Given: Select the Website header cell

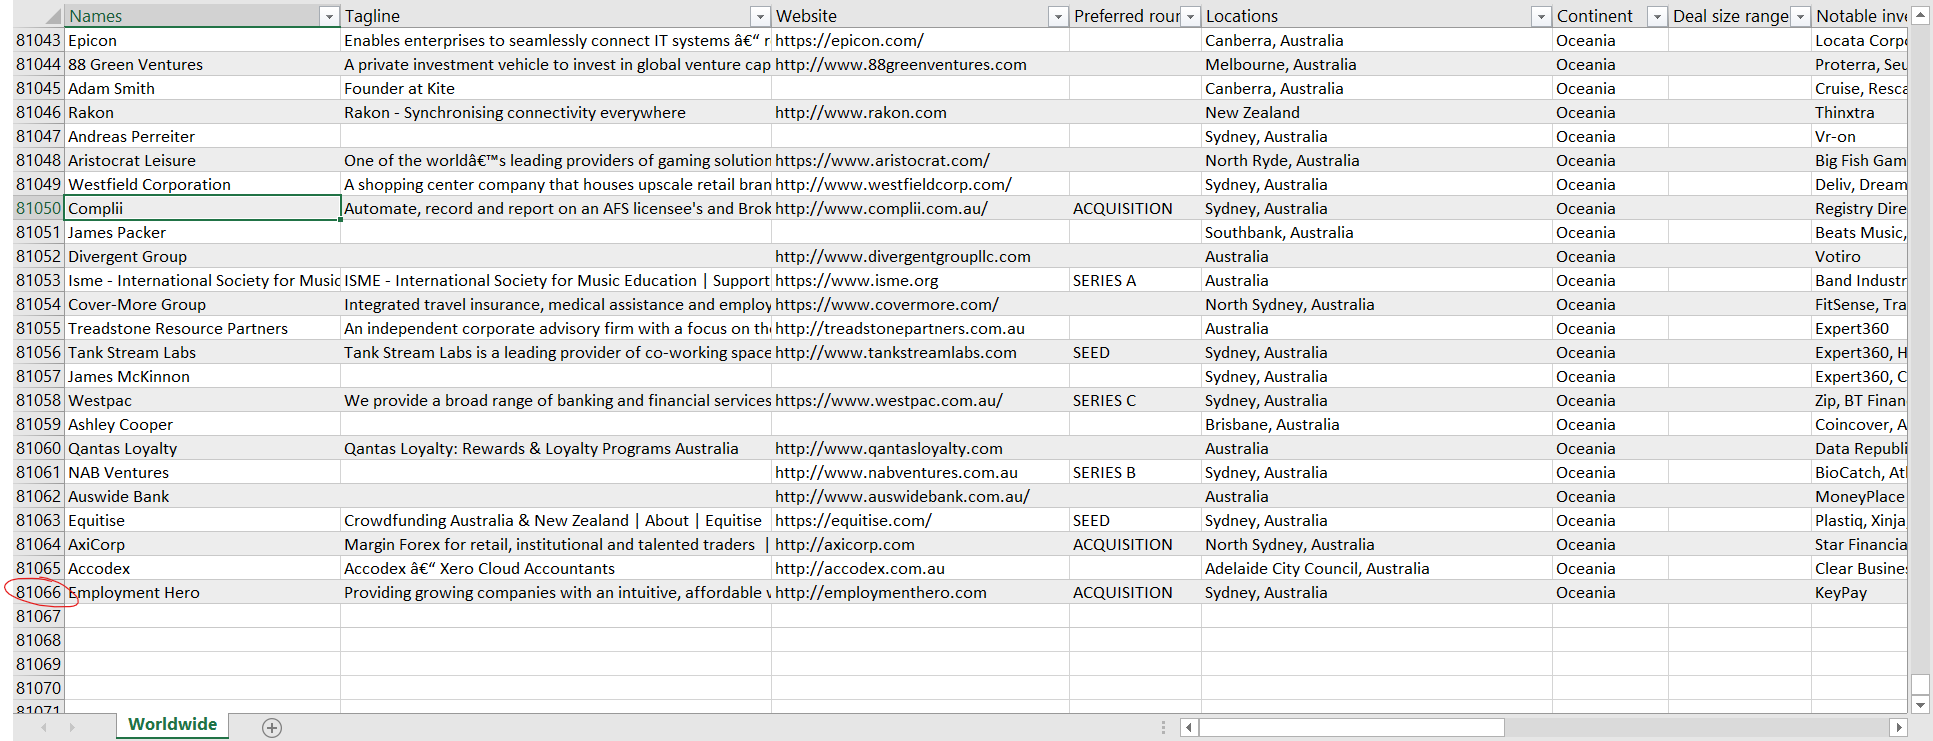Looking at the screenshot, I should [910, 16].
